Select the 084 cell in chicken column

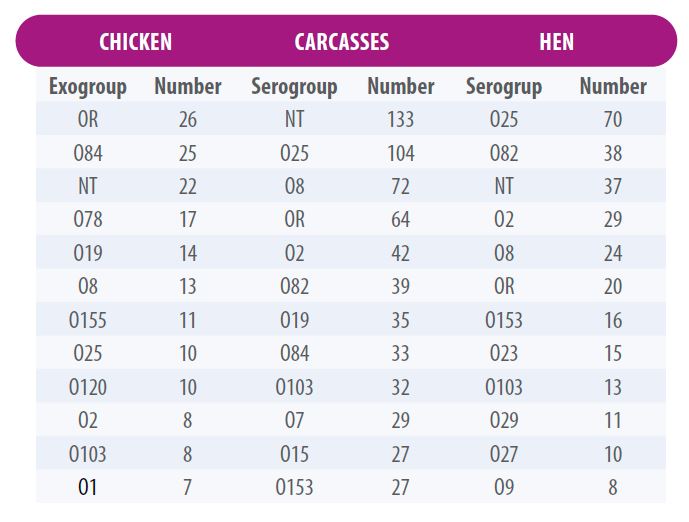click(88, 153)
